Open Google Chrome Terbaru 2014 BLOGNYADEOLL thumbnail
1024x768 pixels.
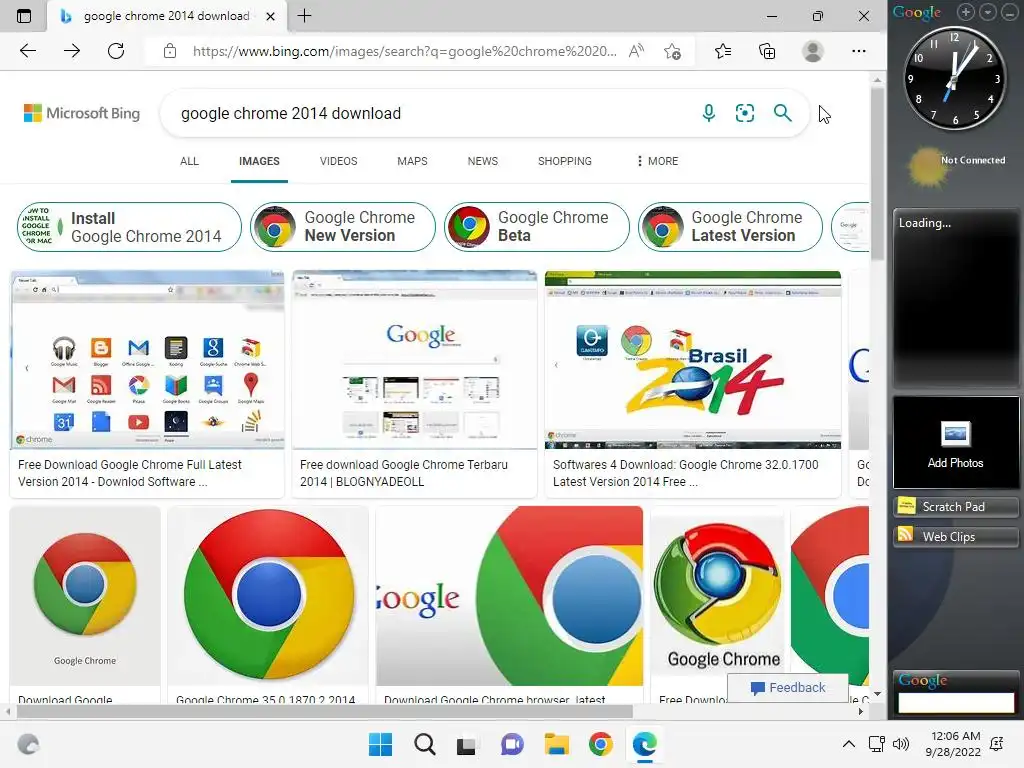(x=415, y=360)
